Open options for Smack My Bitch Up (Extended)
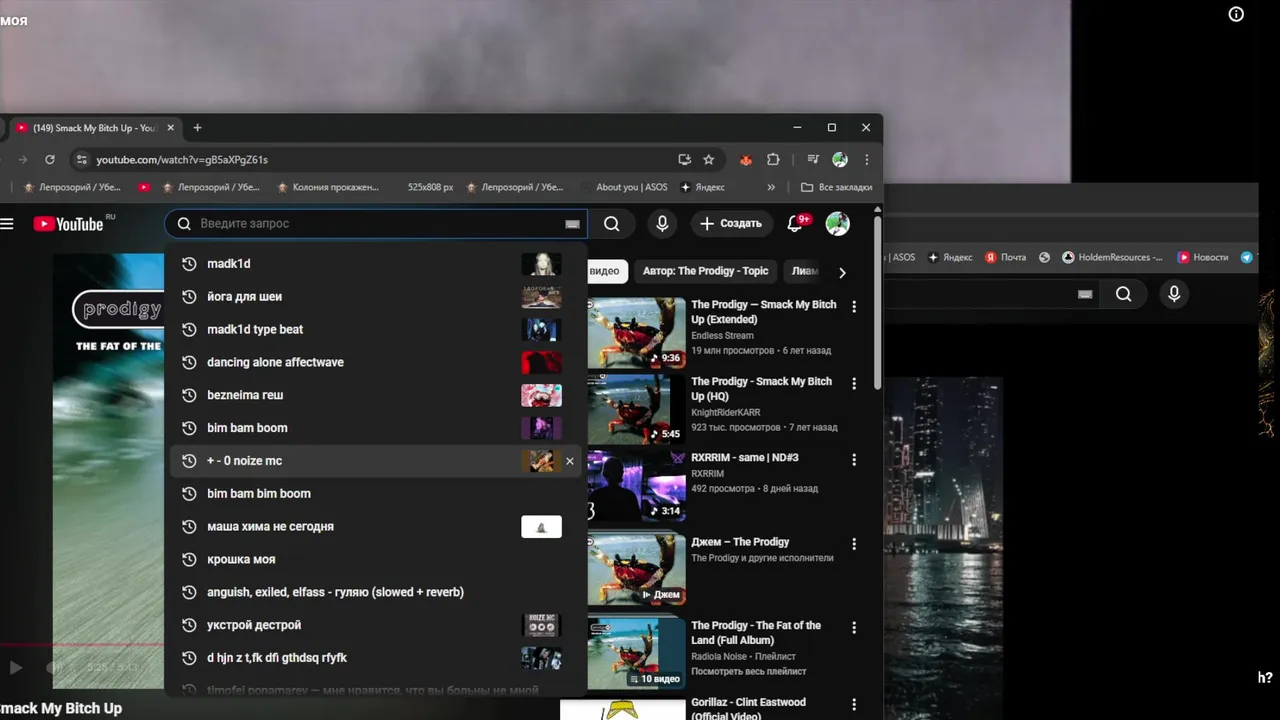The image size is (1280, 720). tap(854, 307)
